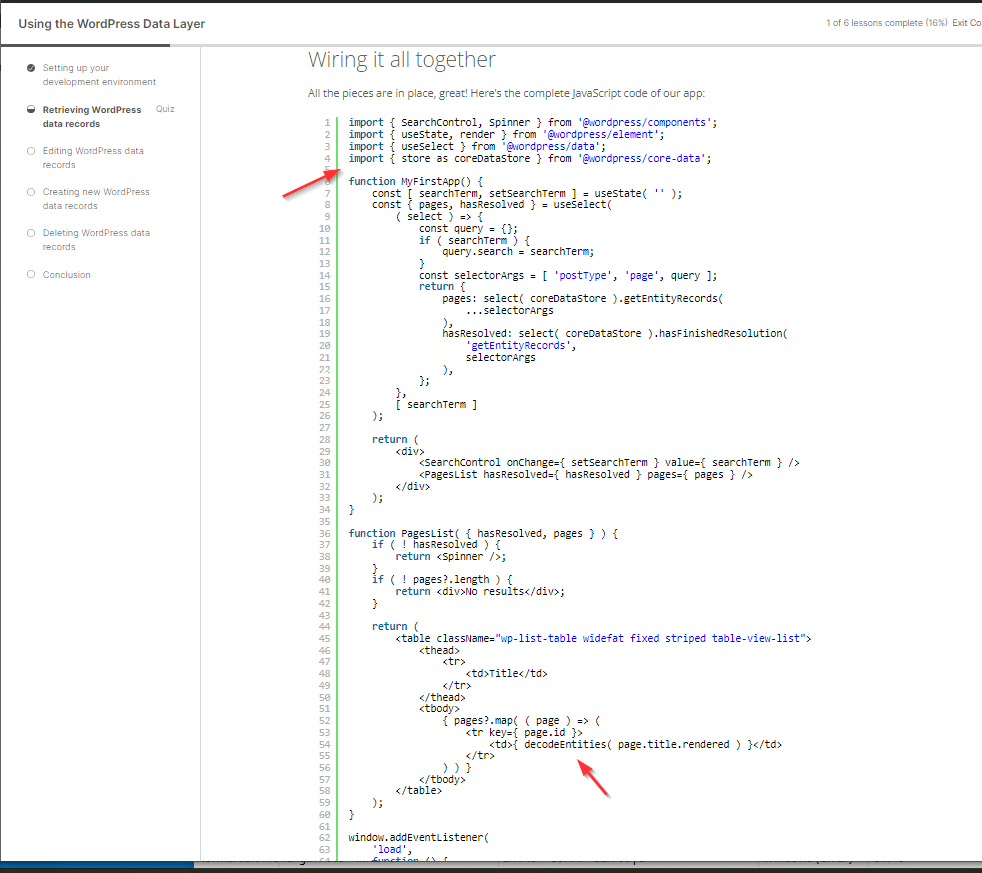Click the 'return <Spinner />;' code line
The width and height of the screenshot is (982, 873).
point(450,557)
